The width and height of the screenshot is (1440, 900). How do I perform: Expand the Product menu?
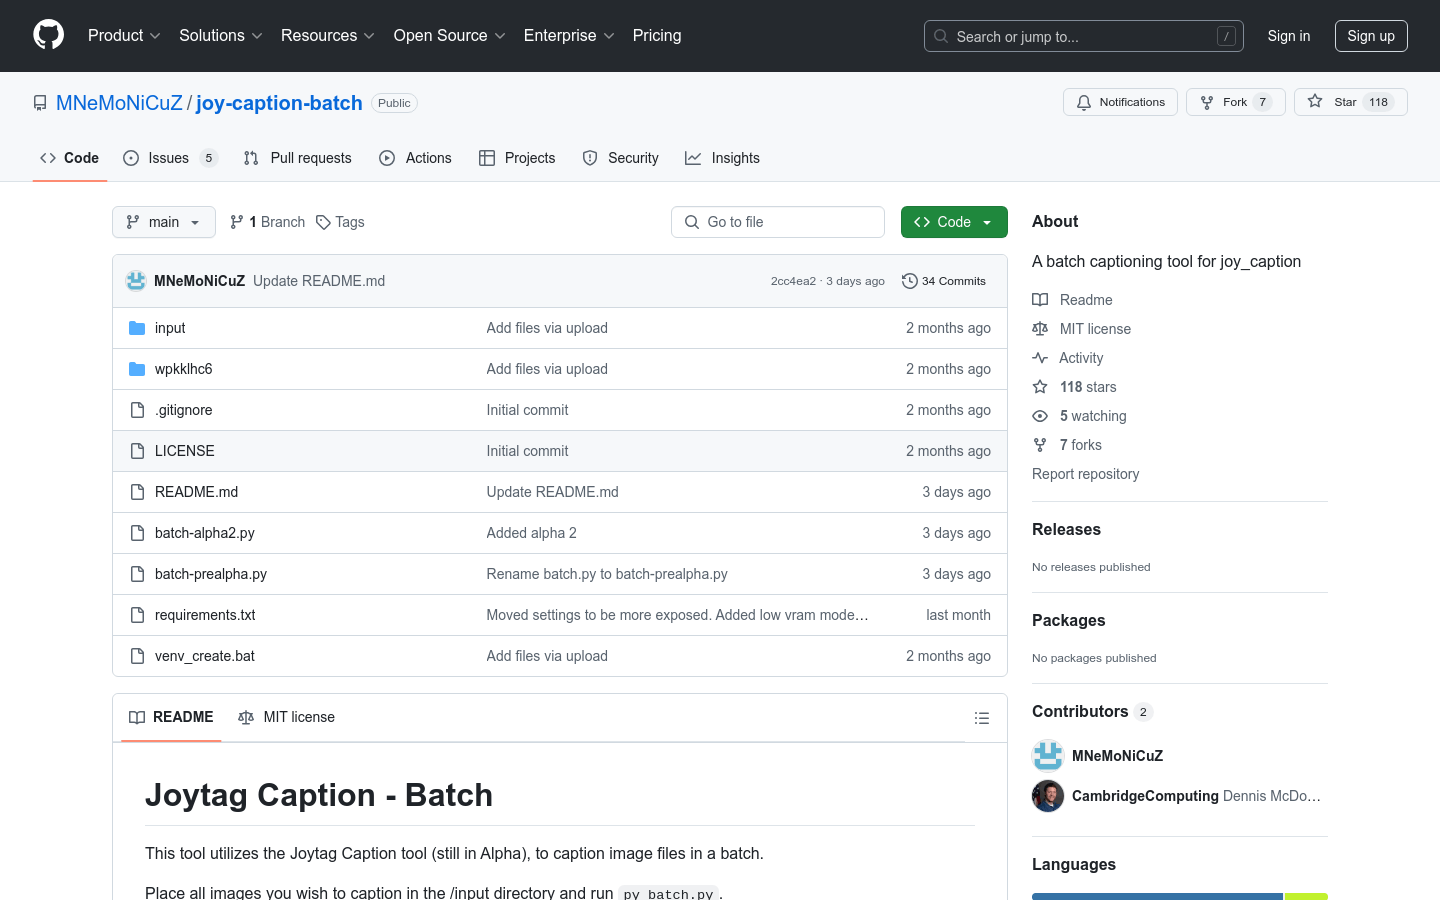(x=124, y=35)
